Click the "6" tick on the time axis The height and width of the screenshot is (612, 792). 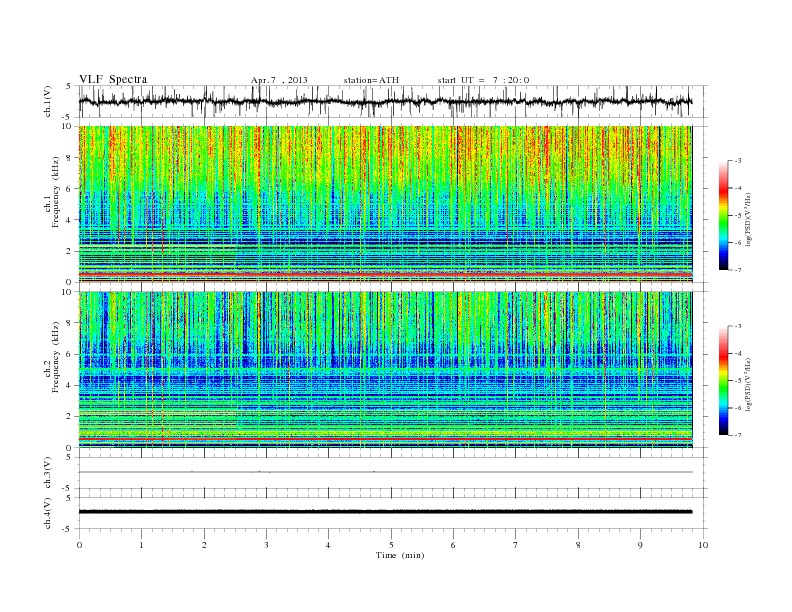pos(453,545)
